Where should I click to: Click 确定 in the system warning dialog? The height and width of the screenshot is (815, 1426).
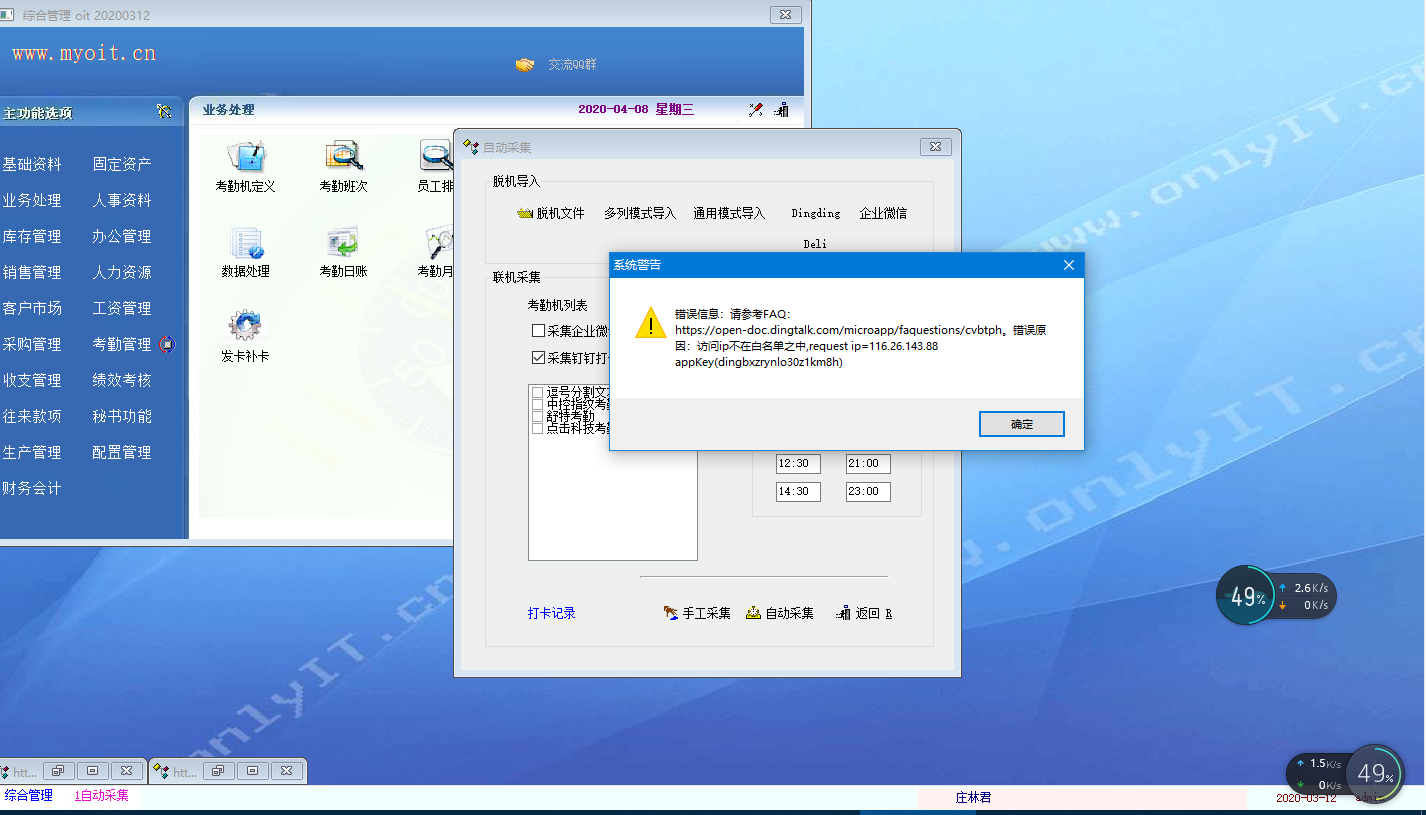point(1021,424)
